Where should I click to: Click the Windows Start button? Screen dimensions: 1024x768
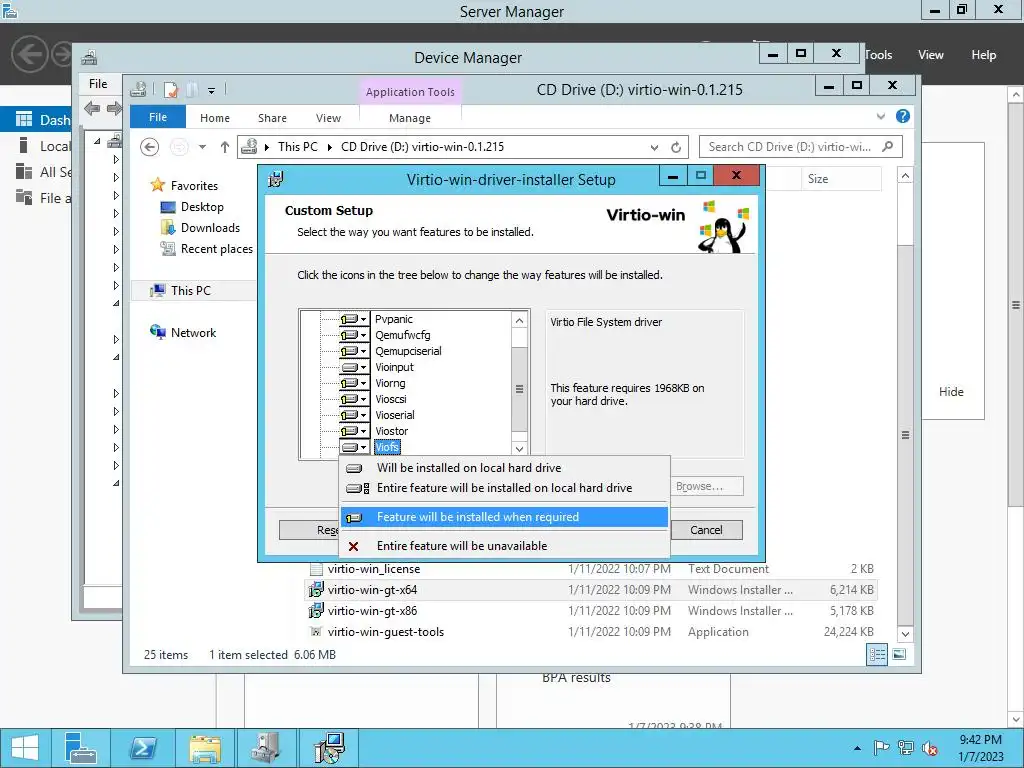click(25, 748)
